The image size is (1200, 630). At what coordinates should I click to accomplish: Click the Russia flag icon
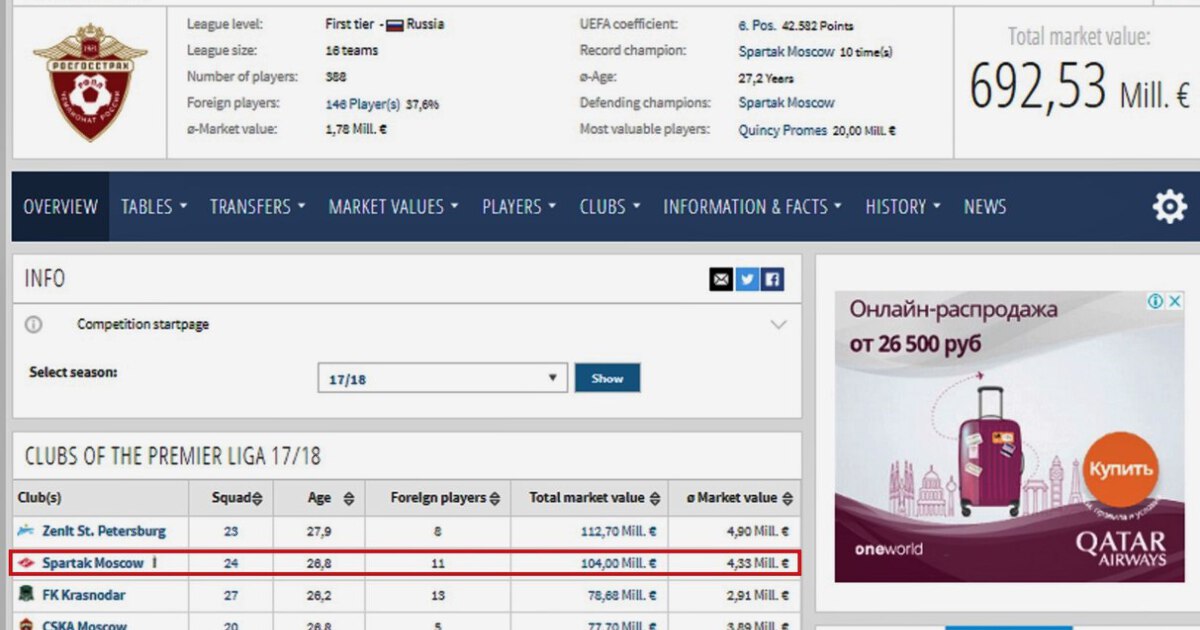tap(395, 24)
